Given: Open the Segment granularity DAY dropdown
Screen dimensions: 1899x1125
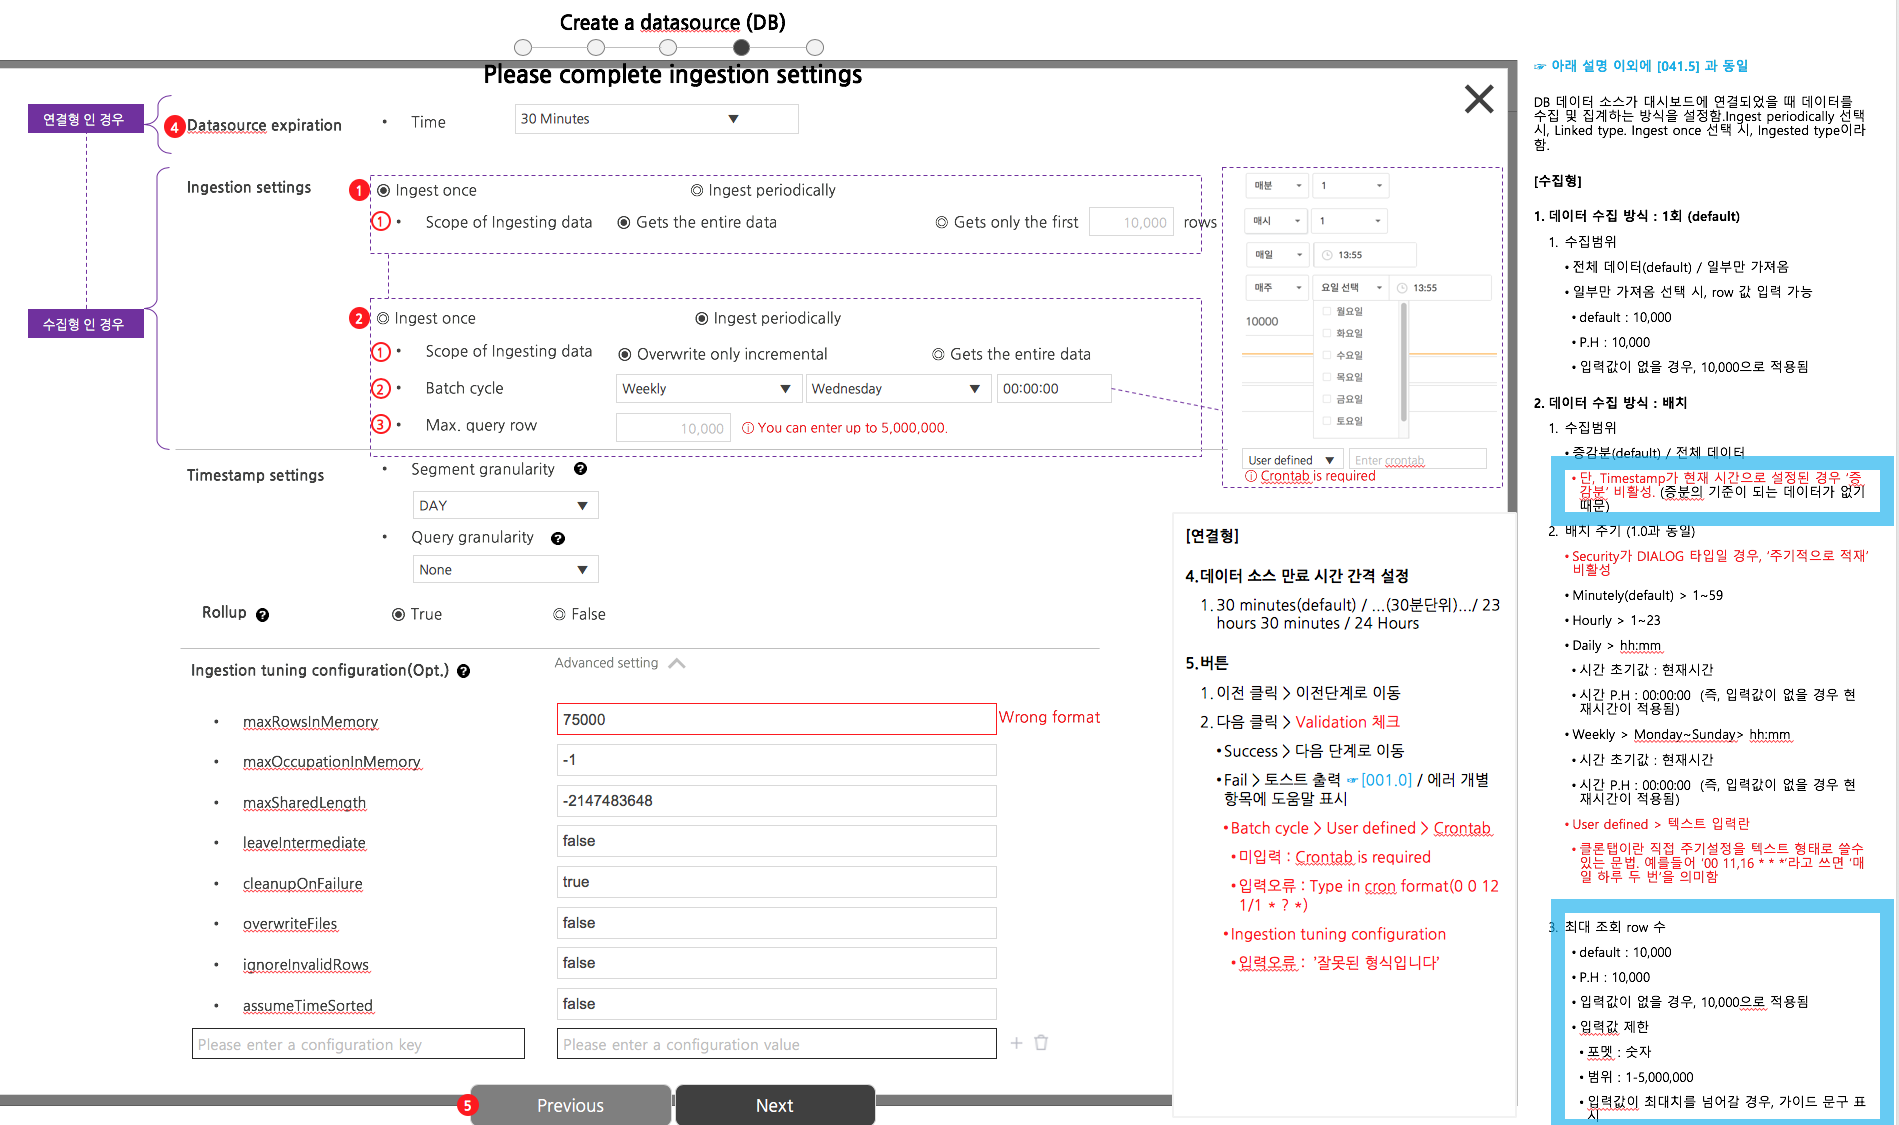Looking at the screenshot, I should coord(505,504).
